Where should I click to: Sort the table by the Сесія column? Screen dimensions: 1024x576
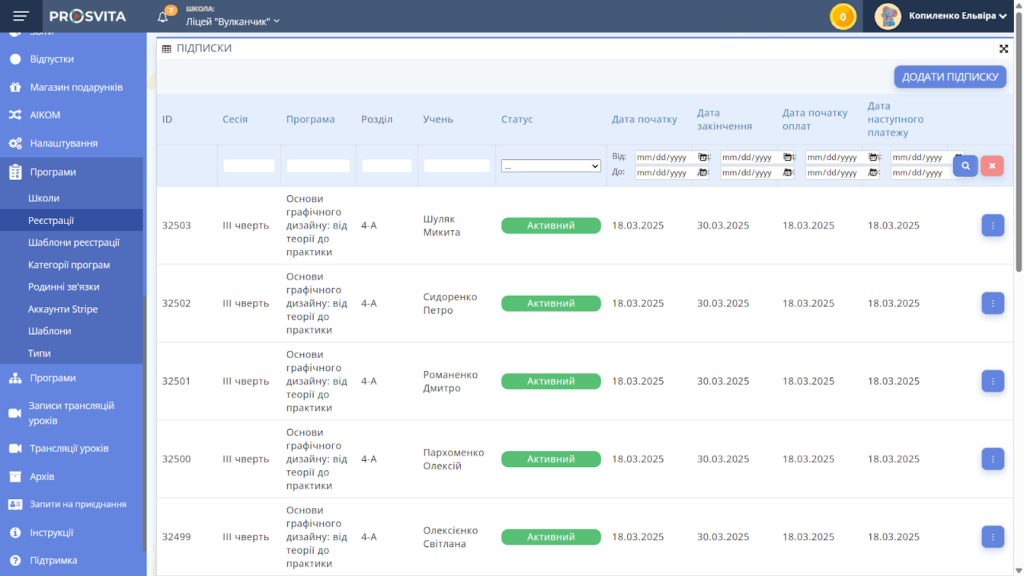pyautogui.click(x=235, y=119)
